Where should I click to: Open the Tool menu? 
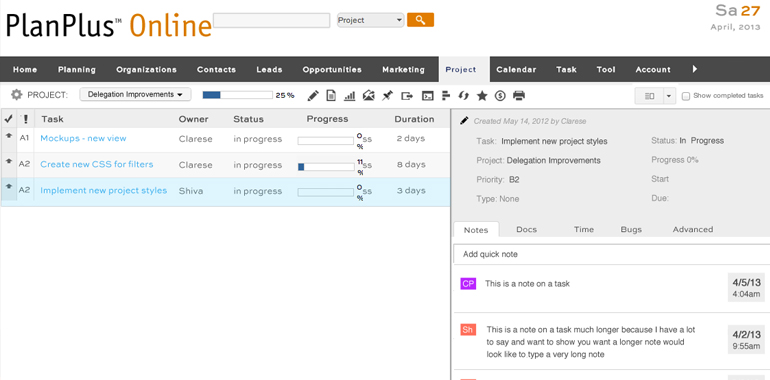point(606,70)
